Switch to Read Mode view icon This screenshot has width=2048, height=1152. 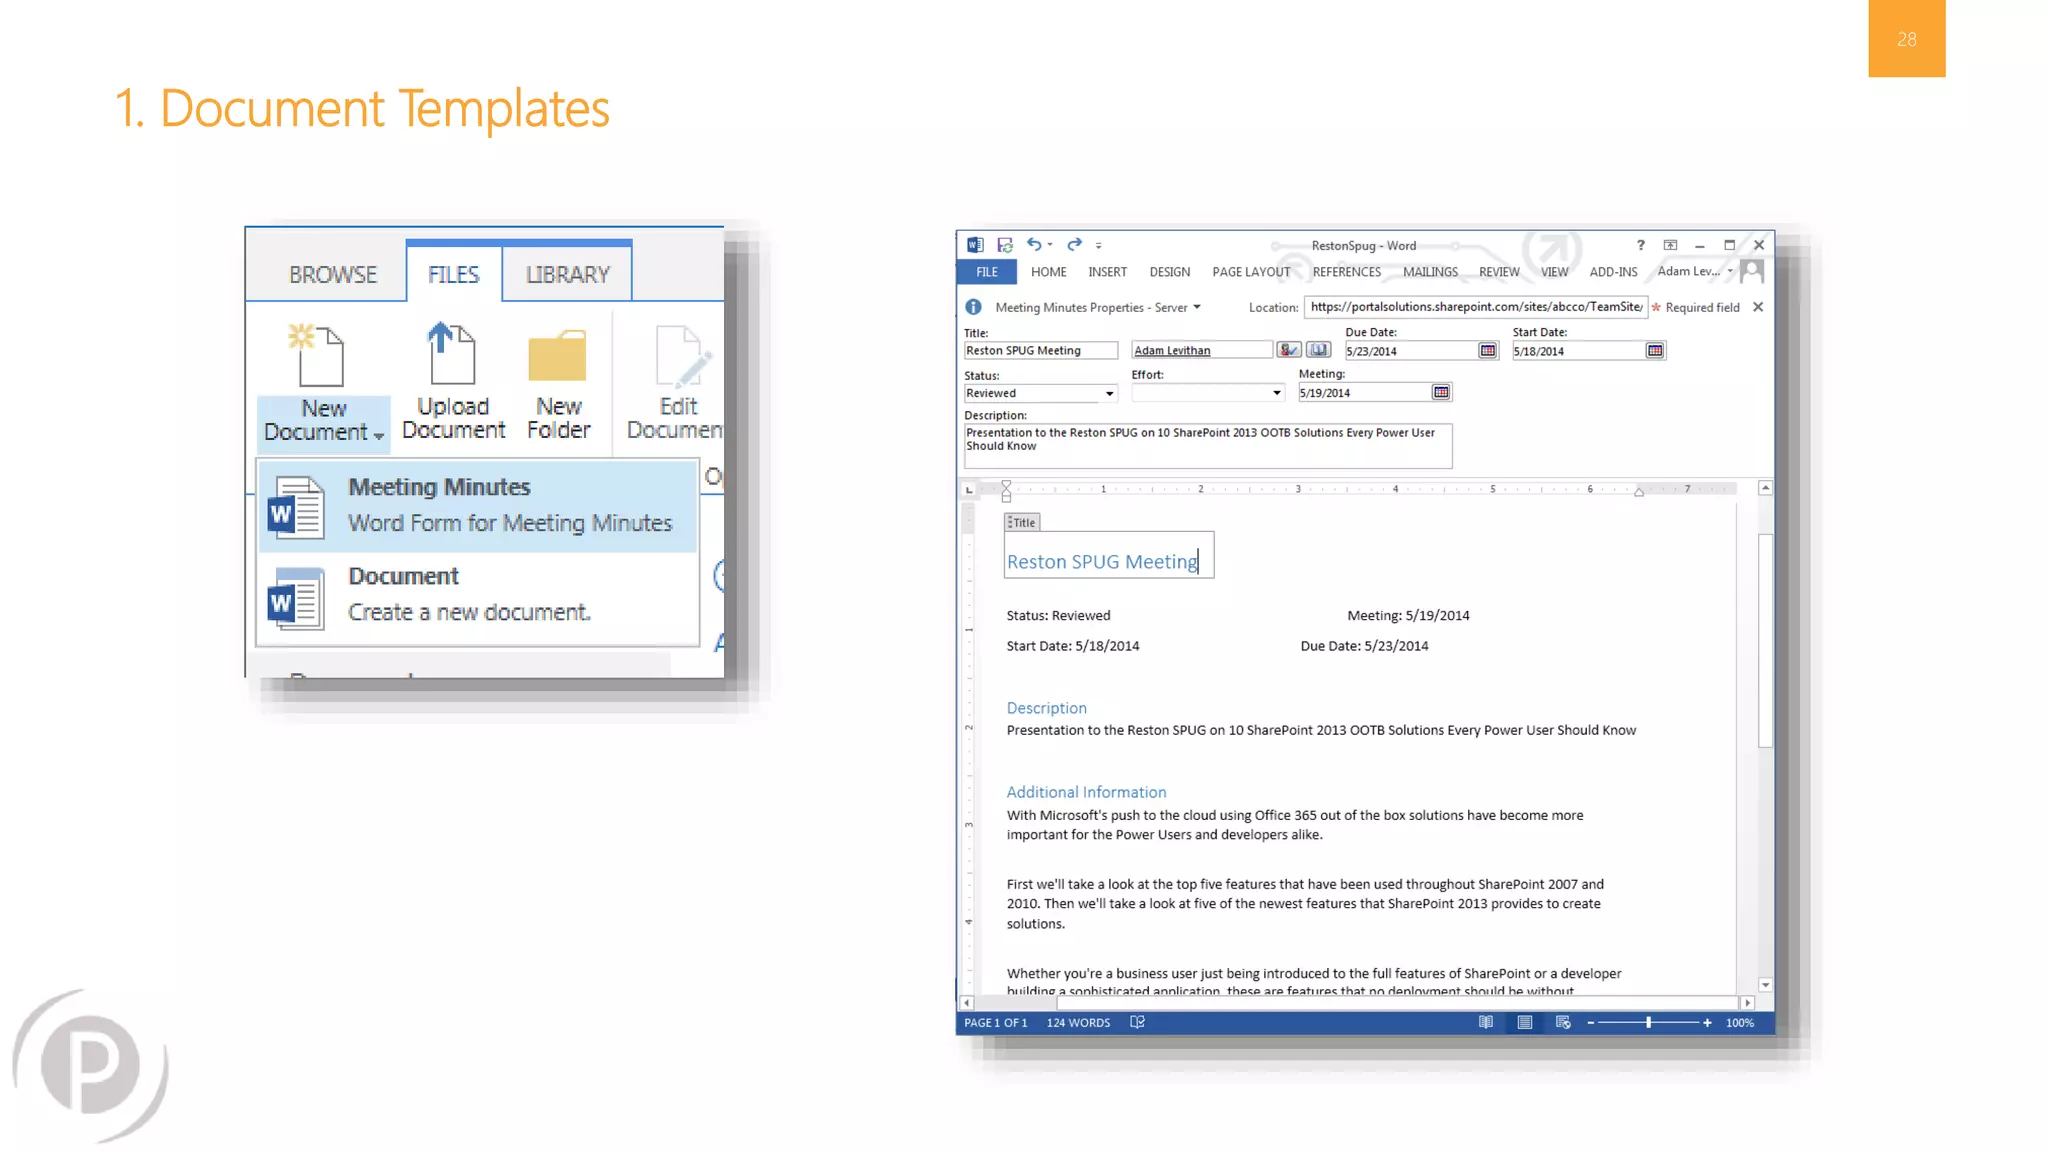pos(1486,1022)
